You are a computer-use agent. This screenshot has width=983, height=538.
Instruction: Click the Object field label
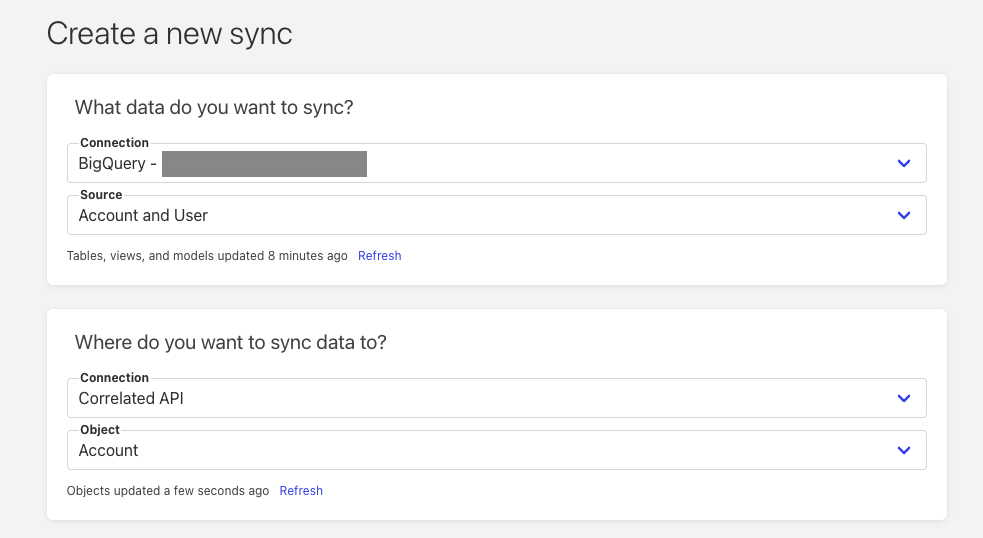(100, 430)
